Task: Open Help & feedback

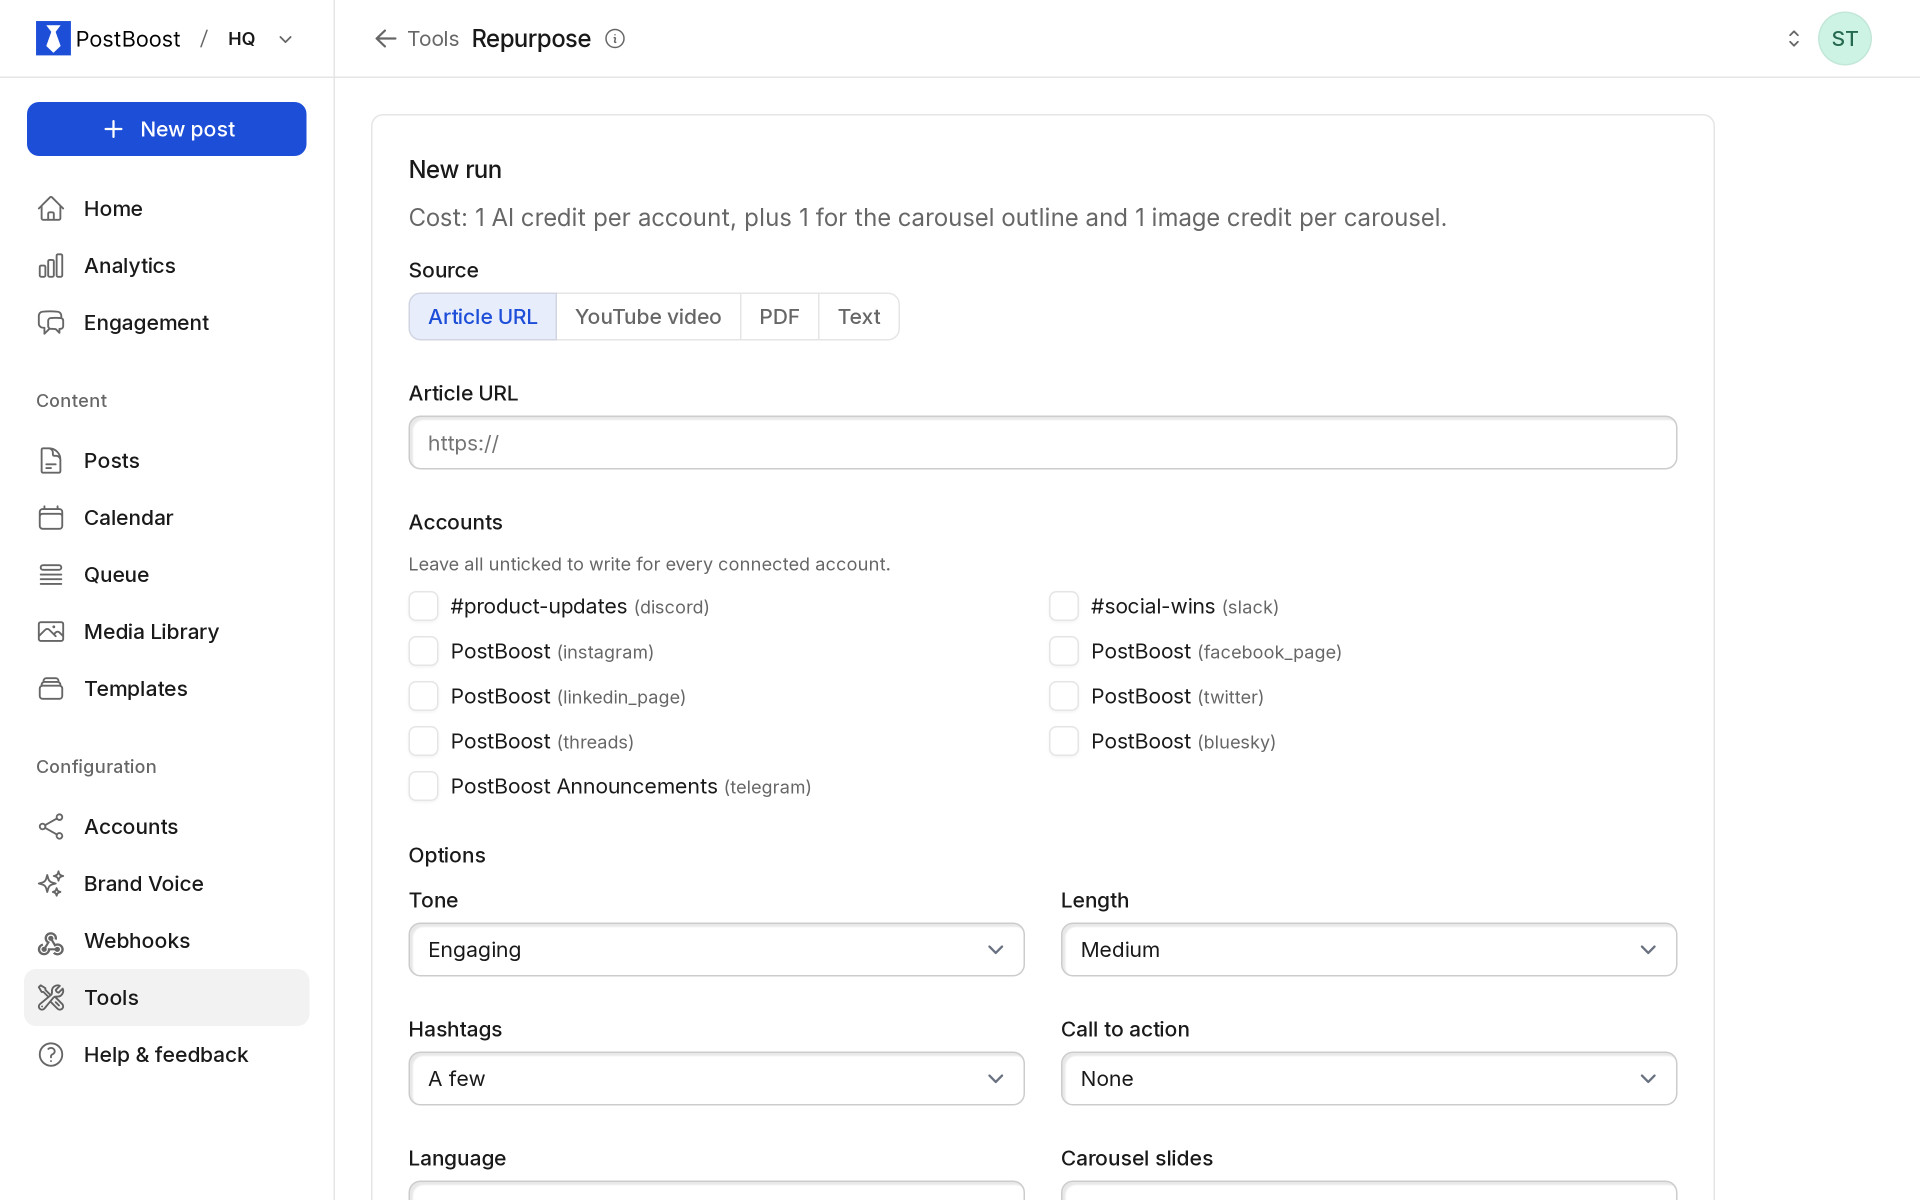Action: (167, 1054)
